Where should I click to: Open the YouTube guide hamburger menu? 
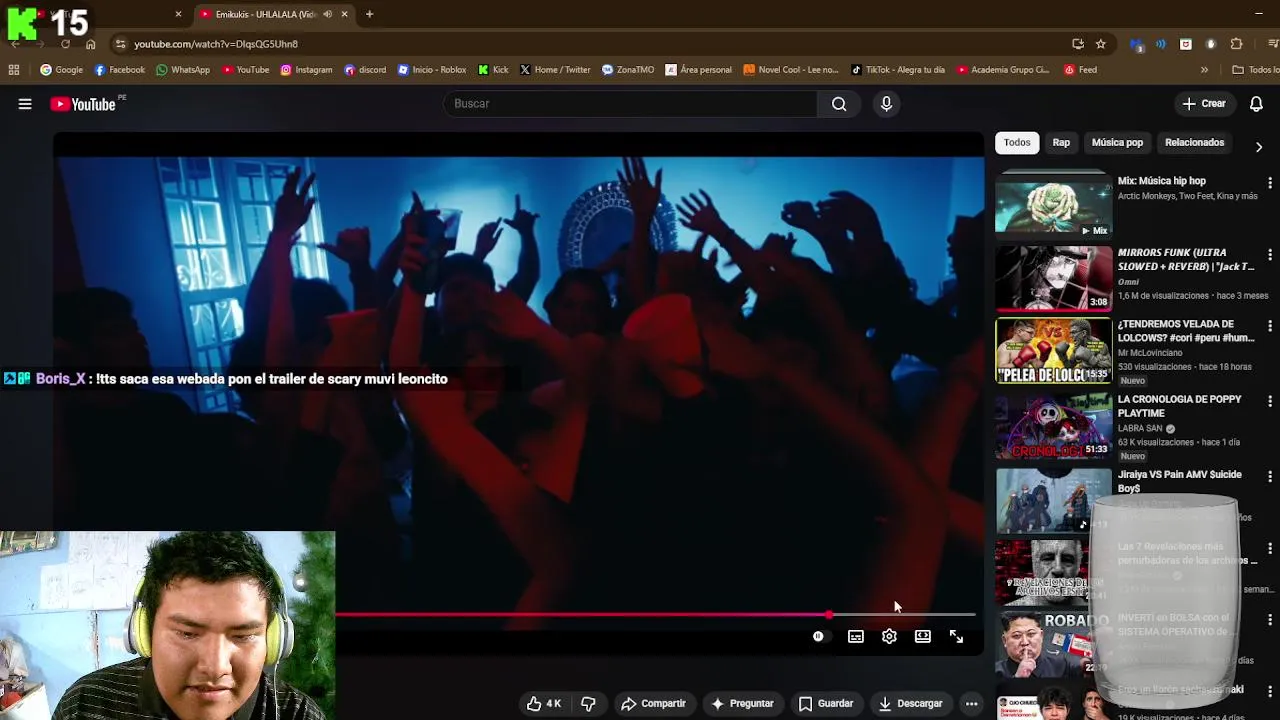[x=25, y=104]
